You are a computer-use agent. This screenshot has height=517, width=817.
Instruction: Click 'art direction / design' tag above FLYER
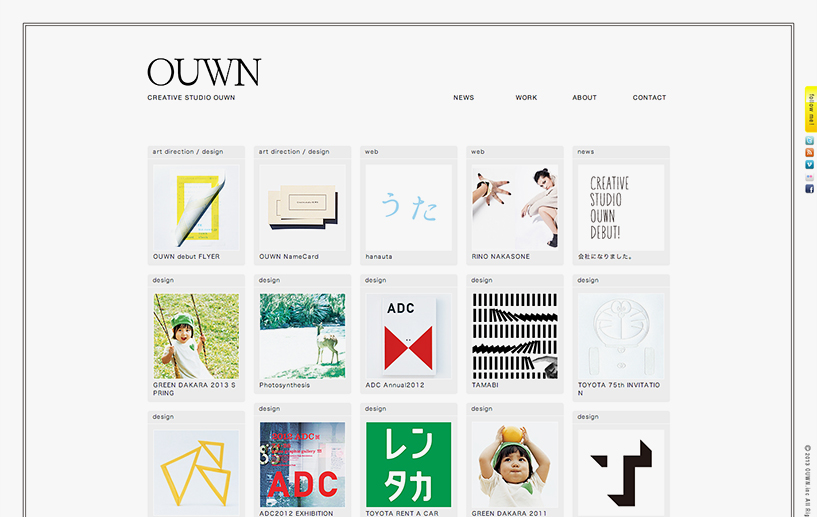click(188, 152)
